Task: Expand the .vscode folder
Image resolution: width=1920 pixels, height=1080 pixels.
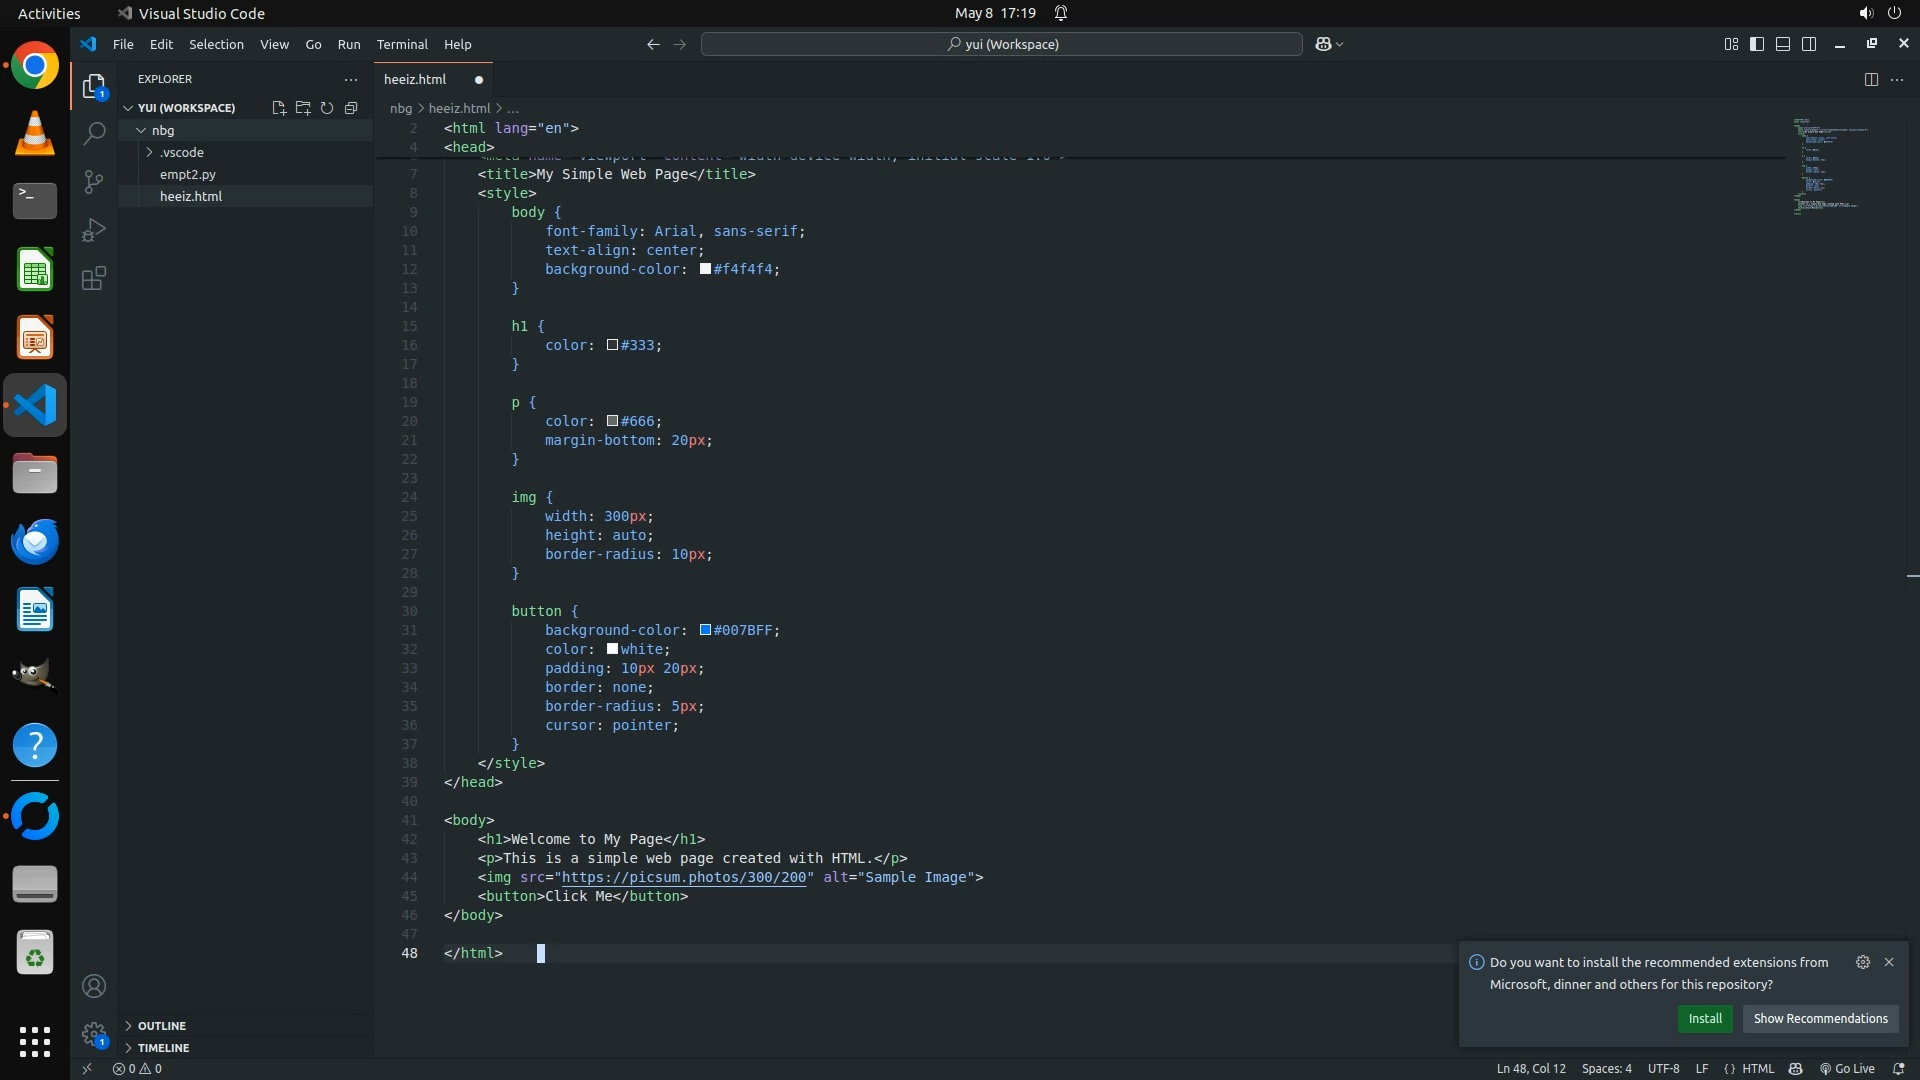Action: tap(181, 152)
